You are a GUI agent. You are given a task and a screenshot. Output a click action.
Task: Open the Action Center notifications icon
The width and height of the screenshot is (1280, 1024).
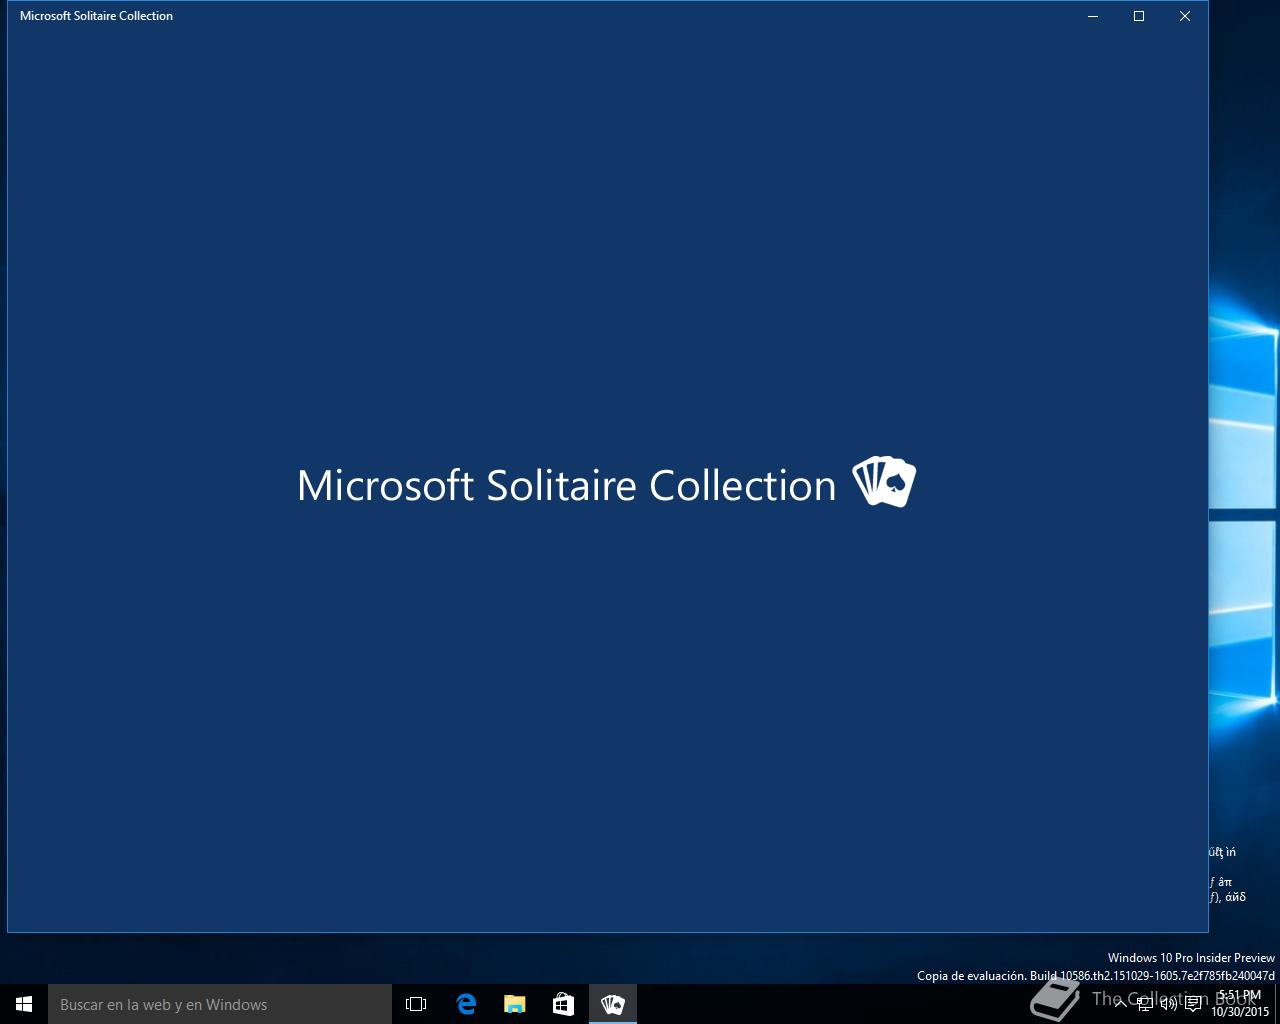pos(1193,1004)
